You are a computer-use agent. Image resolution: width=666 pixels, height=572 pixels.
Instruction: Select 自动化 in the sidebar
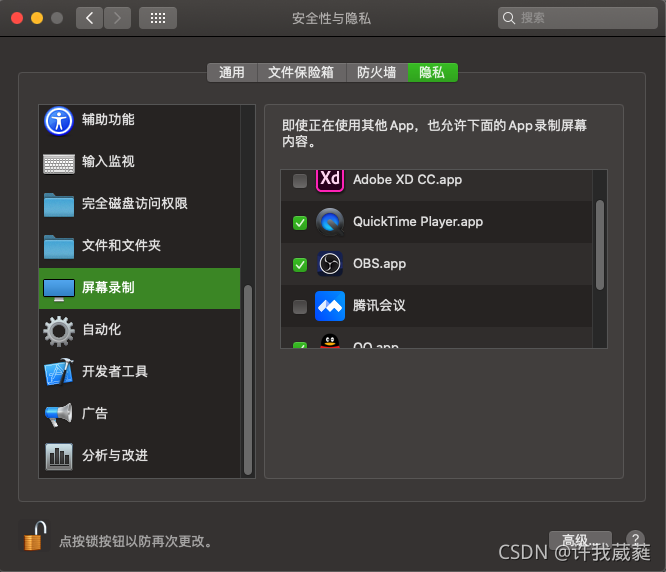(x=139, y=330)
